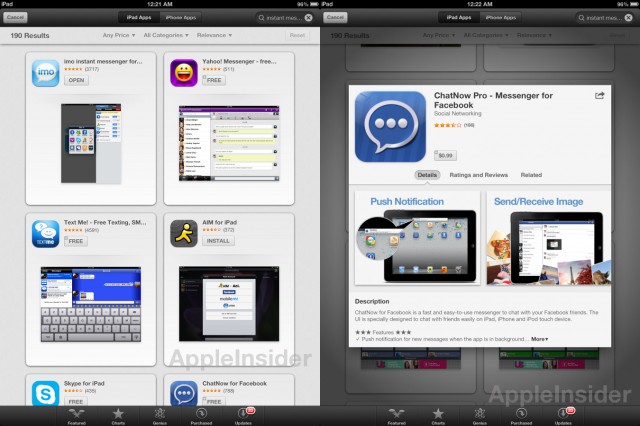The width and height of the screenshot is (640, 426).
Task: Expand the All Categories filter dropdown
Action: point(166,35)
